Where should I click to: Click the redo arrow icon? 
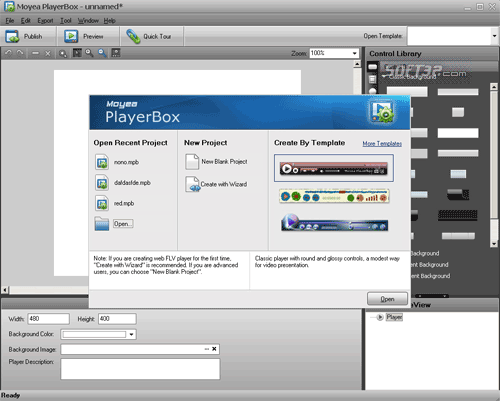pyautogui.click(x=20, y=53)
